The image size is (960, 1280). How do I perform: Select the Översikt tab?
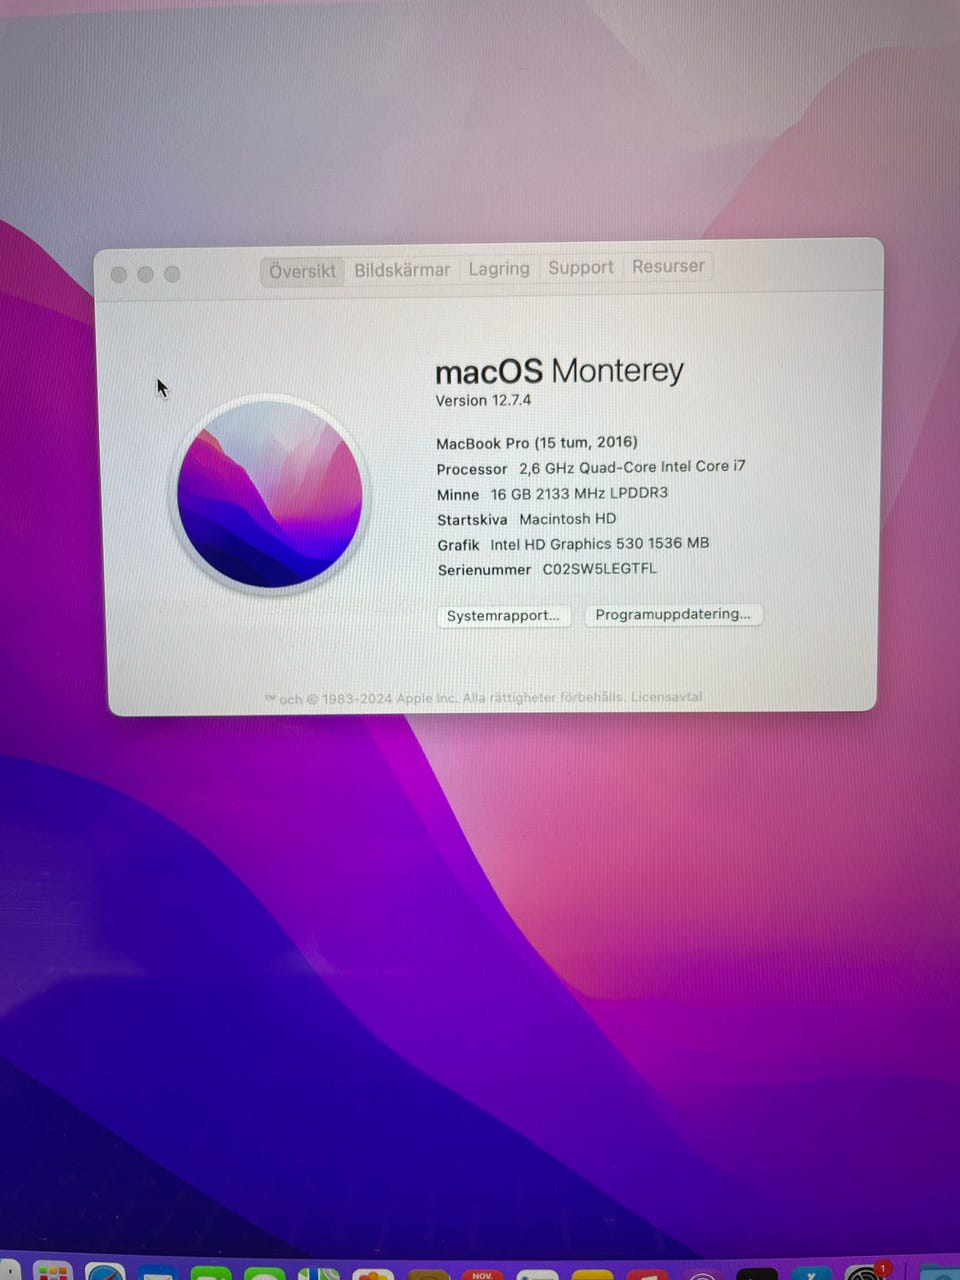coord(302,271)
